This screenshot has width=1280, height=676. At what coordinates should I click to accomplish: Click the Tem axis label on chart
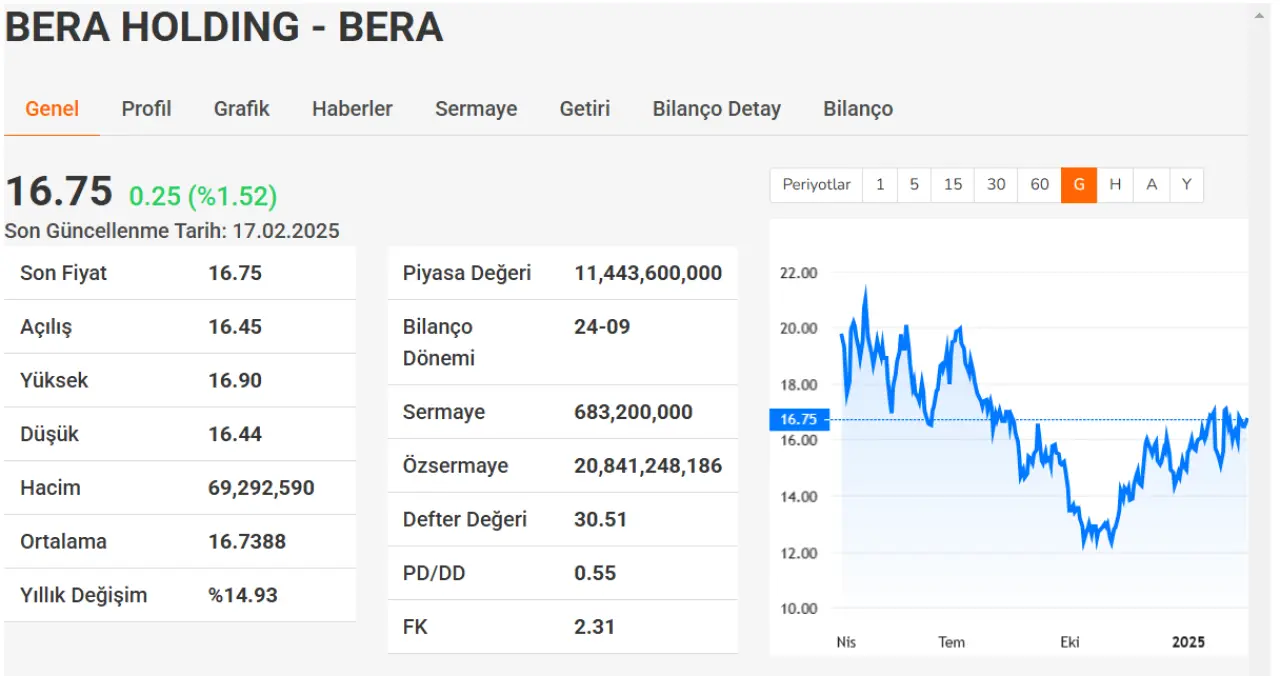[x=951, y=642]
